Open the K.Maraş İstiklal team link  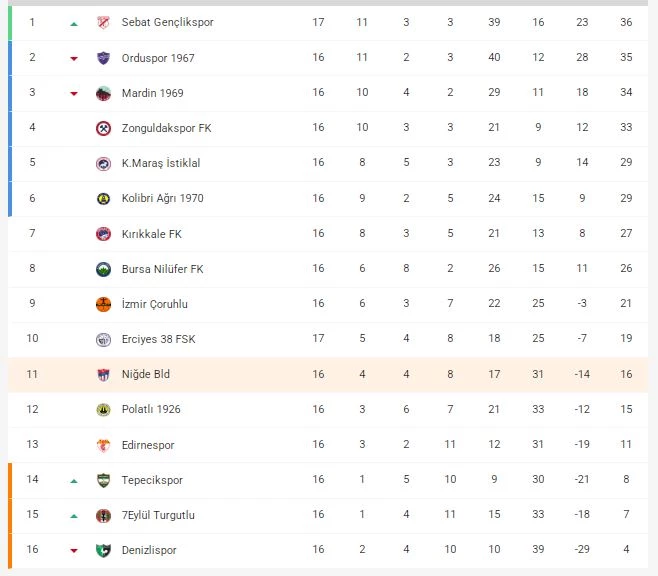[x=161, y=163]
